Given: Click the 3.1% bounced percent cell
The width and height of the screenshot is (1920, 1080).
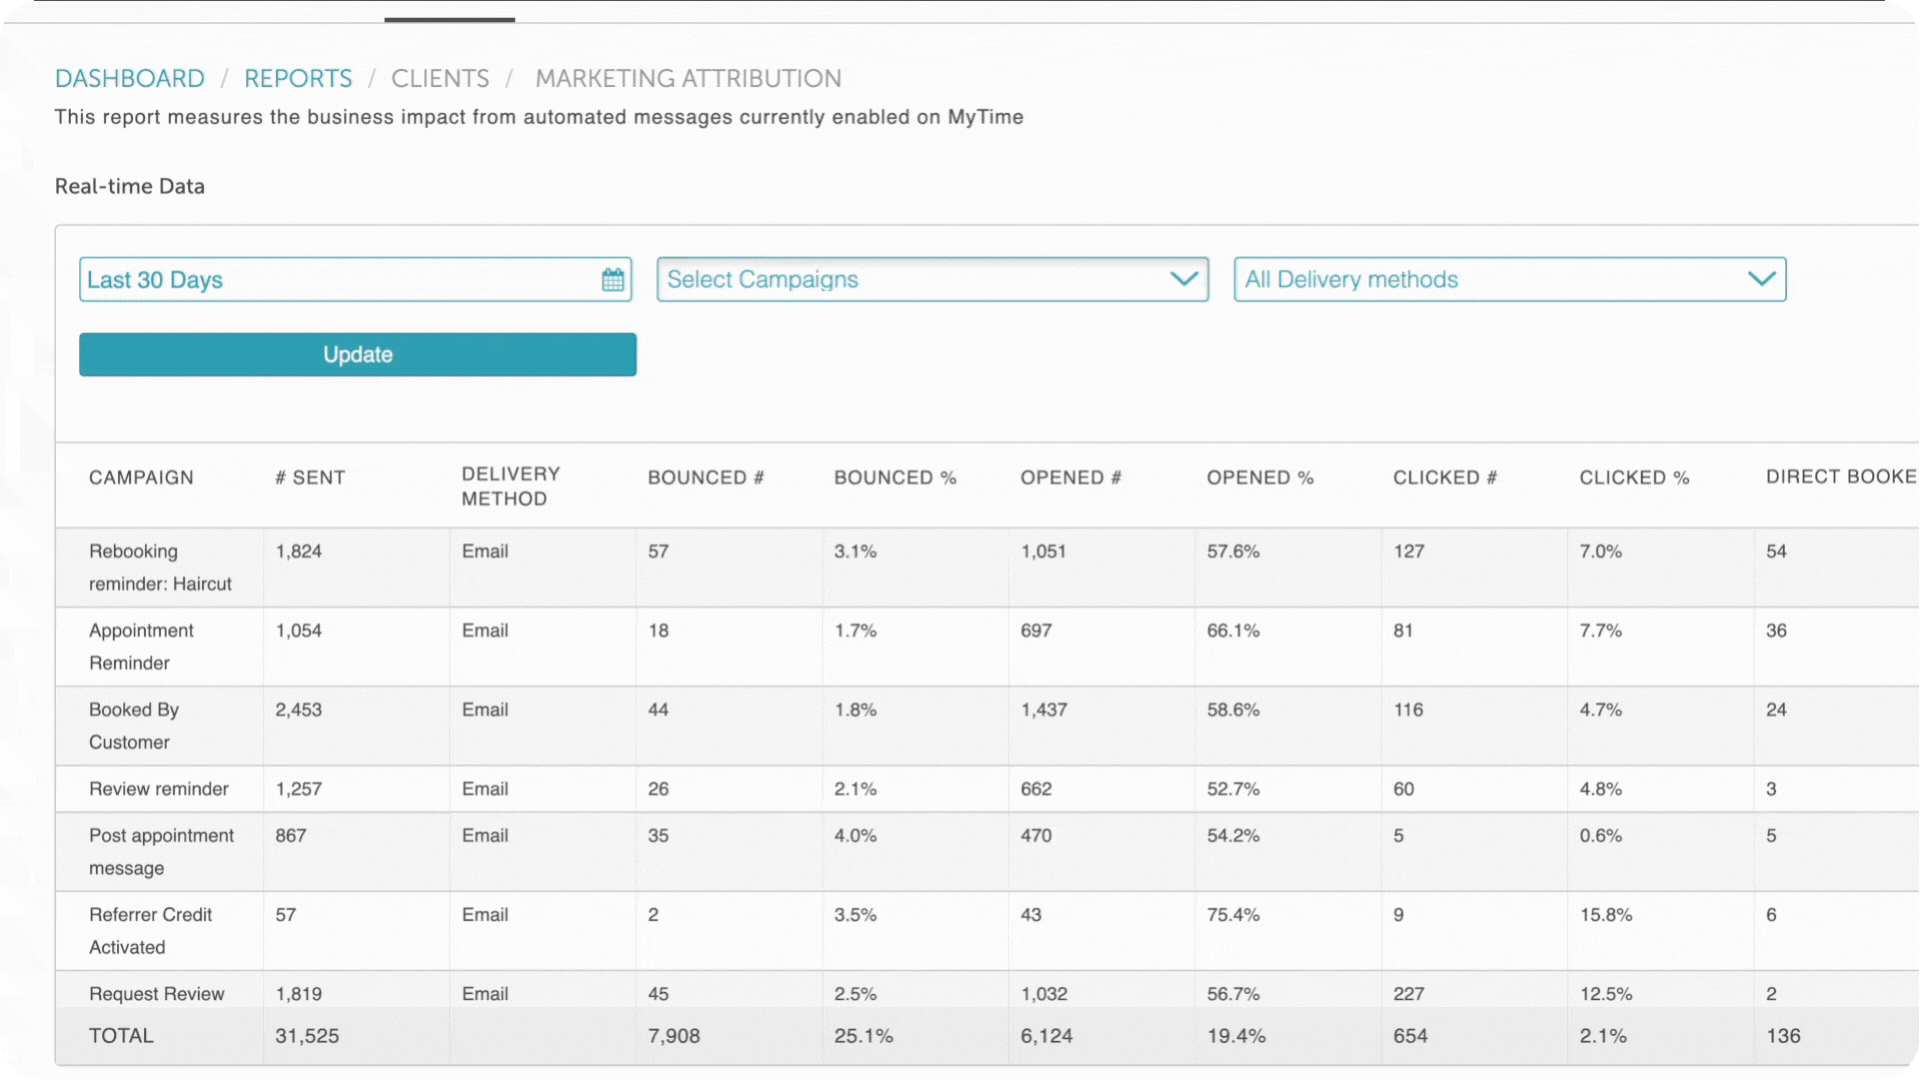Looking at the screenshot, I should (x=856, y=551).
